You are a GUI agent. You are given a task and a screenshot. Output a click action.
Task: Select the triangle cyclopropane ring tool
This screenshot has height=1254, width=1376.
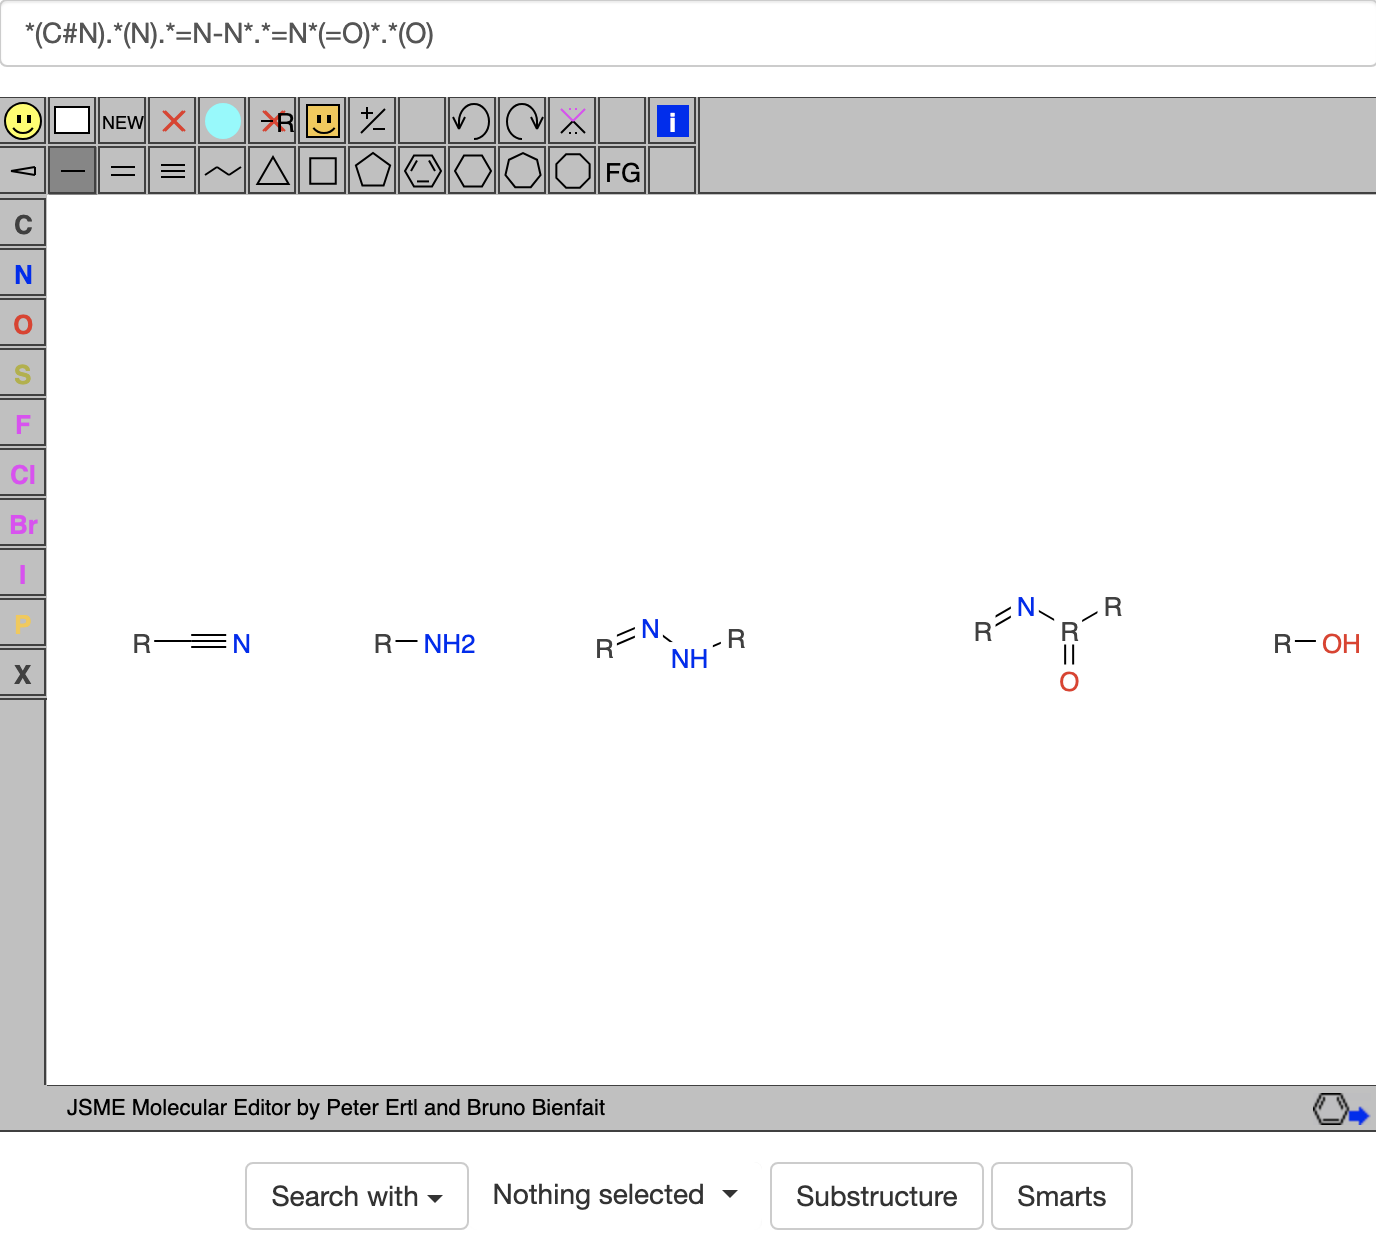click(x=272, y=172)
